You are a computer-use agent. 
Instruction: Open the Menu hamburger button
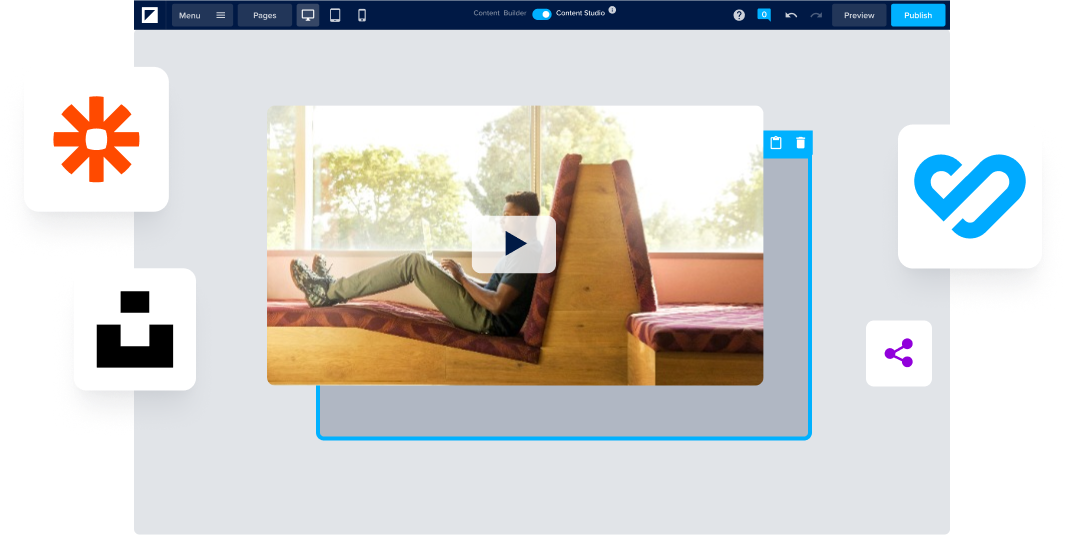(202, 15)
